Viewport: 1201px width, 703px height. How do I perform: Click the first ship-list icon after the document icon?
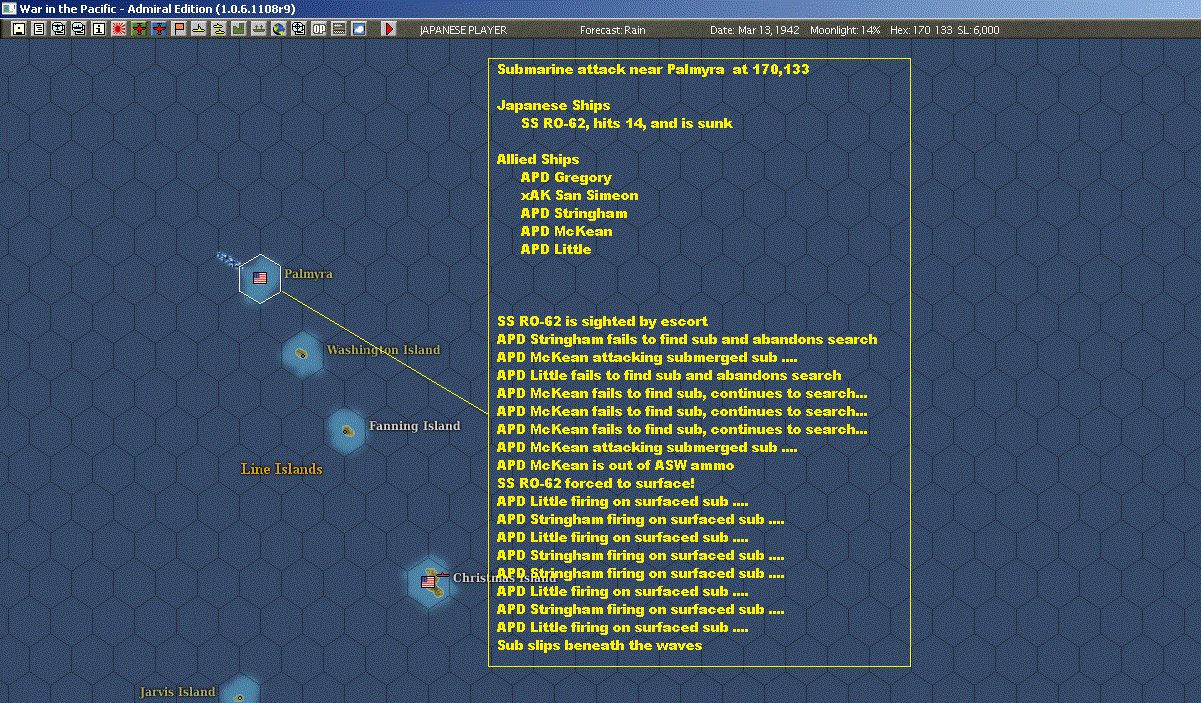point(59,29)
